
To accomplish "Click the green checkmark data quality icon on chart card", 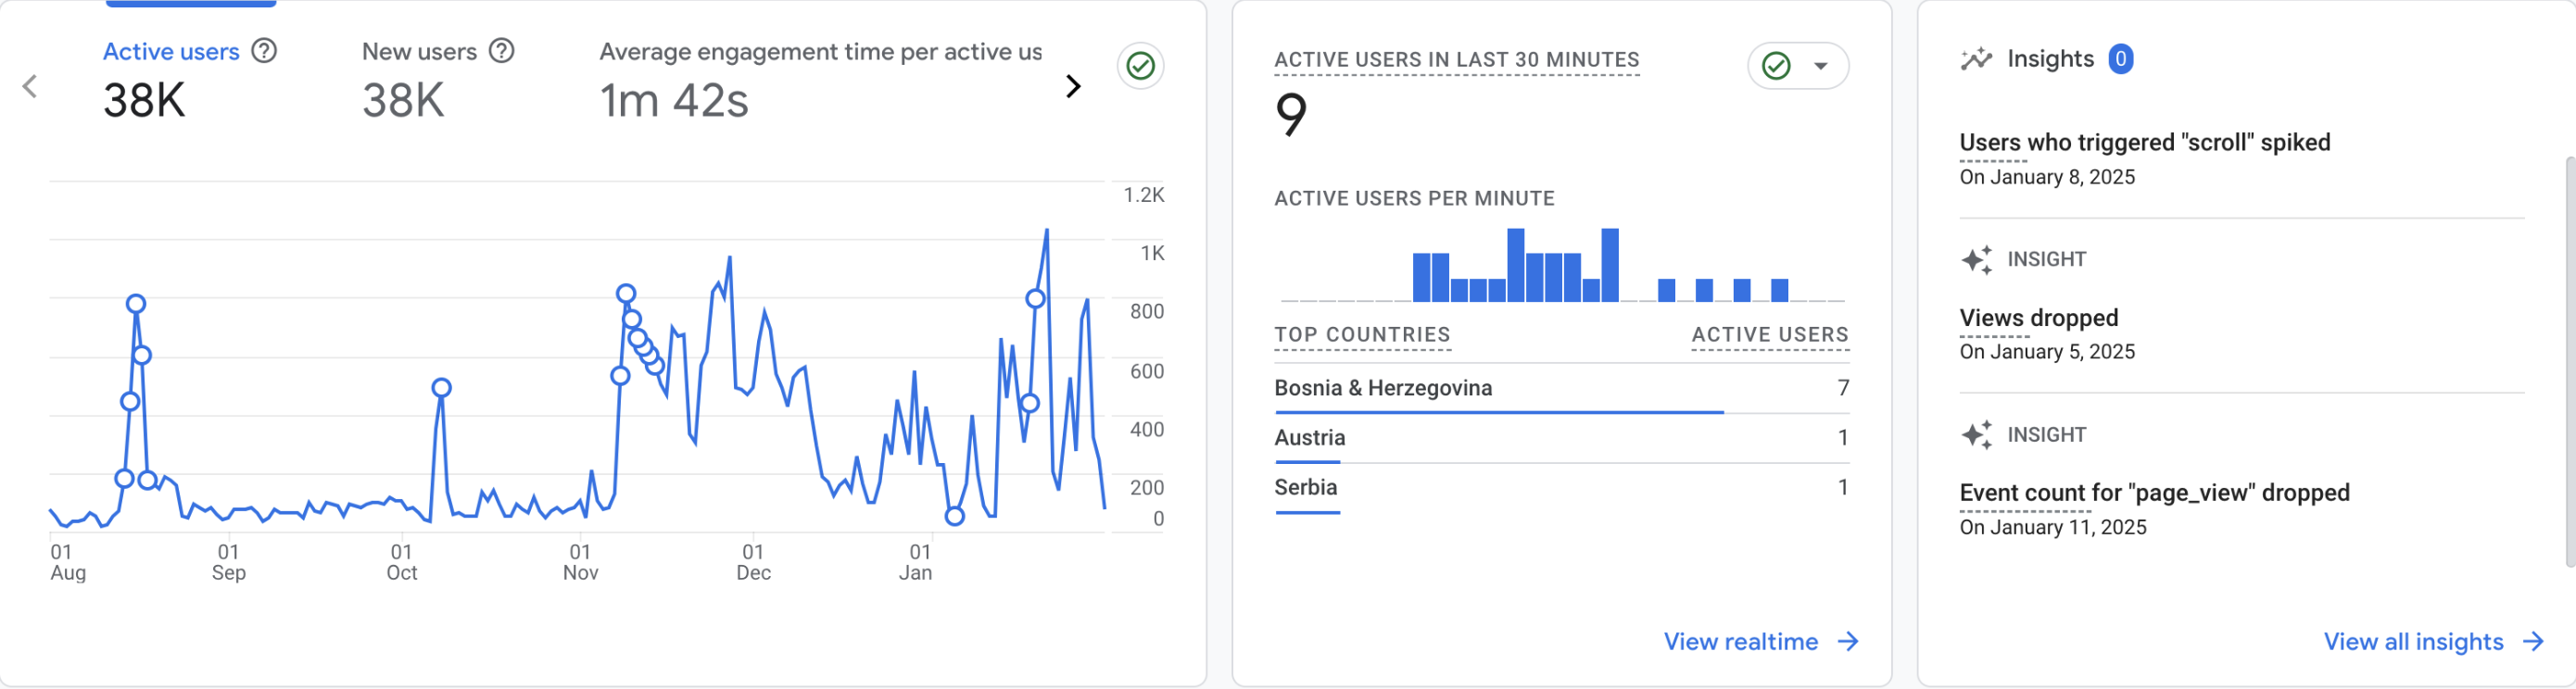I will [1140, 66].
